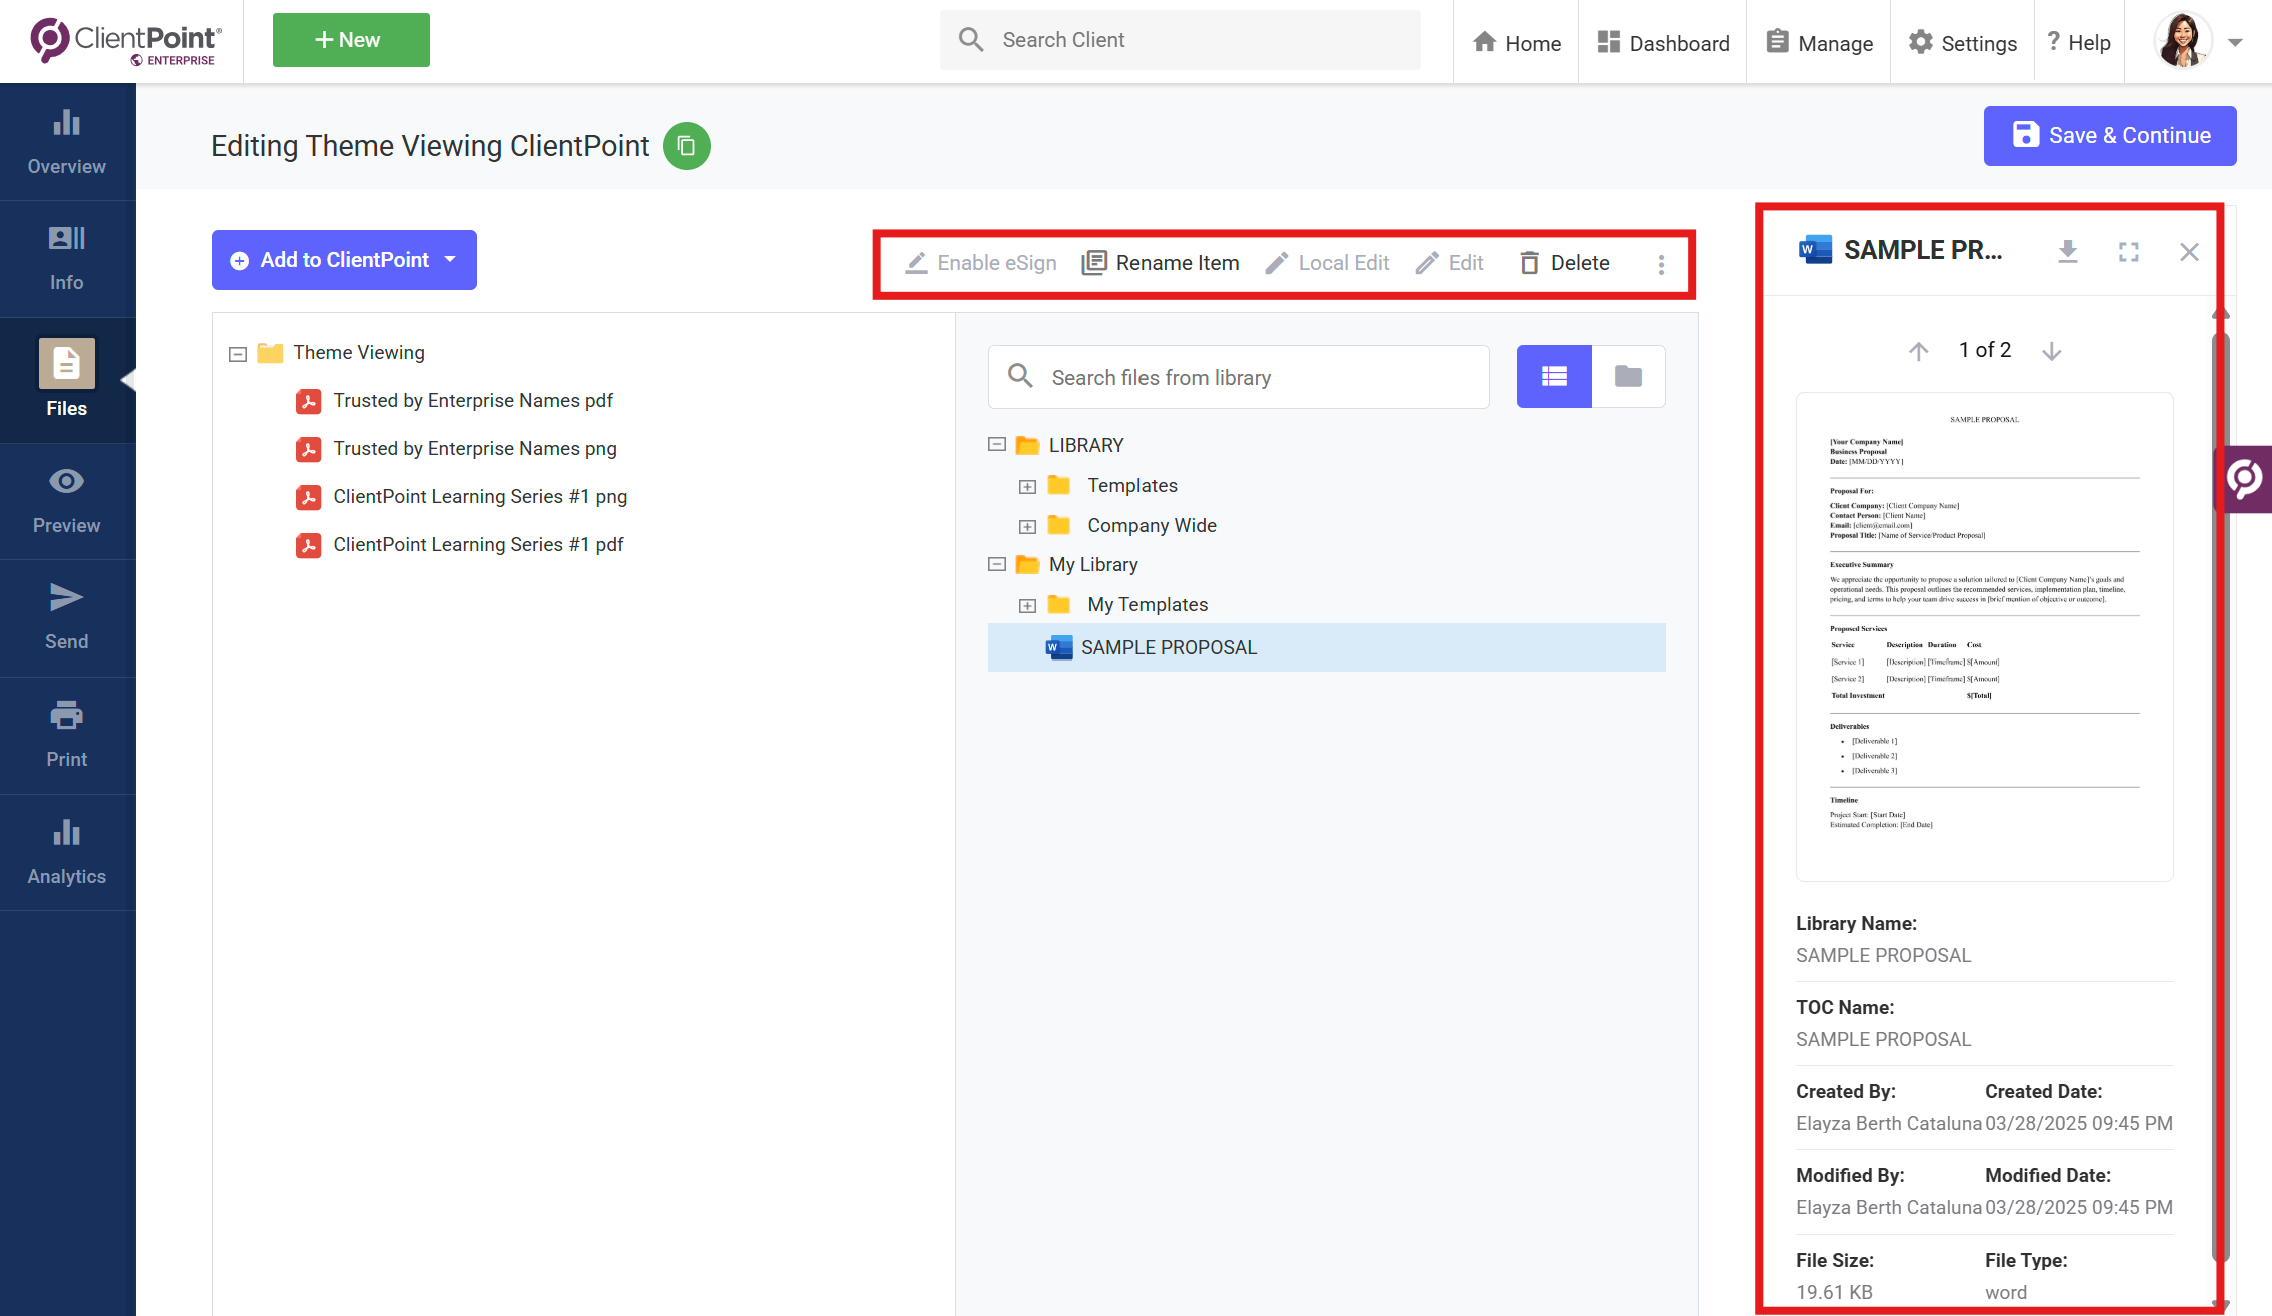This screenshot has width=2272, height=1316.
Task: Click in the Search files from library field
Action: (x=1238, y=377)
